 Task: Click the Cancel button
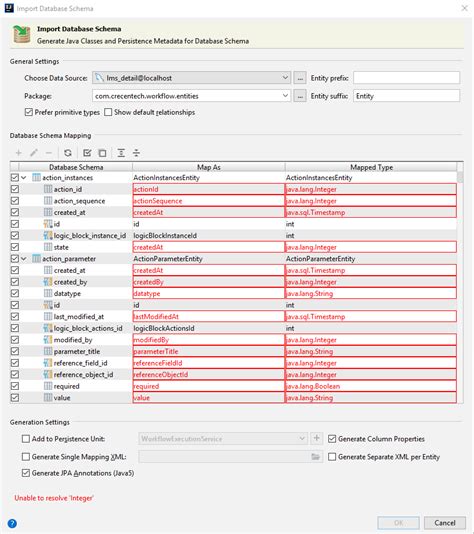pyautogui.click(x=445, y=523)
